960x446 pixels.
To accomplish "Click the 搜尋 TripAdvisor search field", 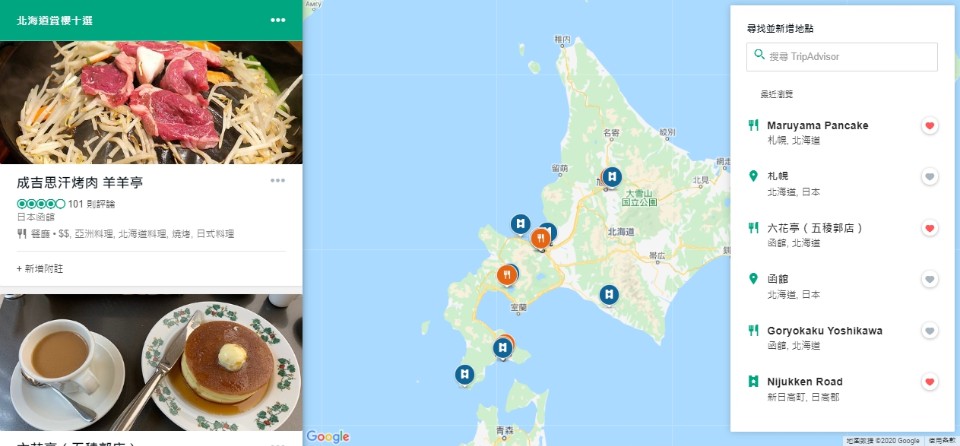I will pos(842,56).
